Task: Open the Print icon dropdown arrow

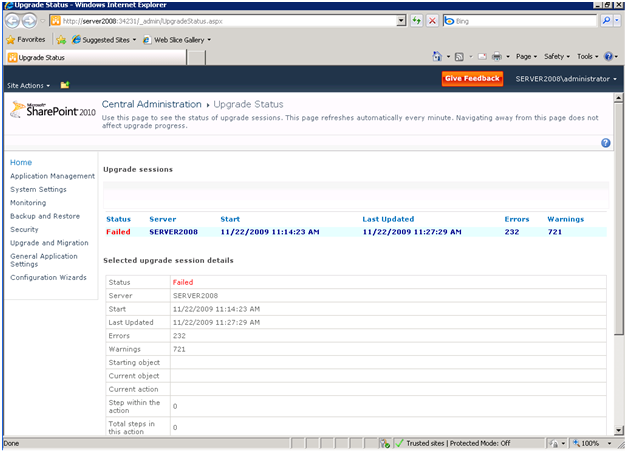Action: (x=508, y=57)
